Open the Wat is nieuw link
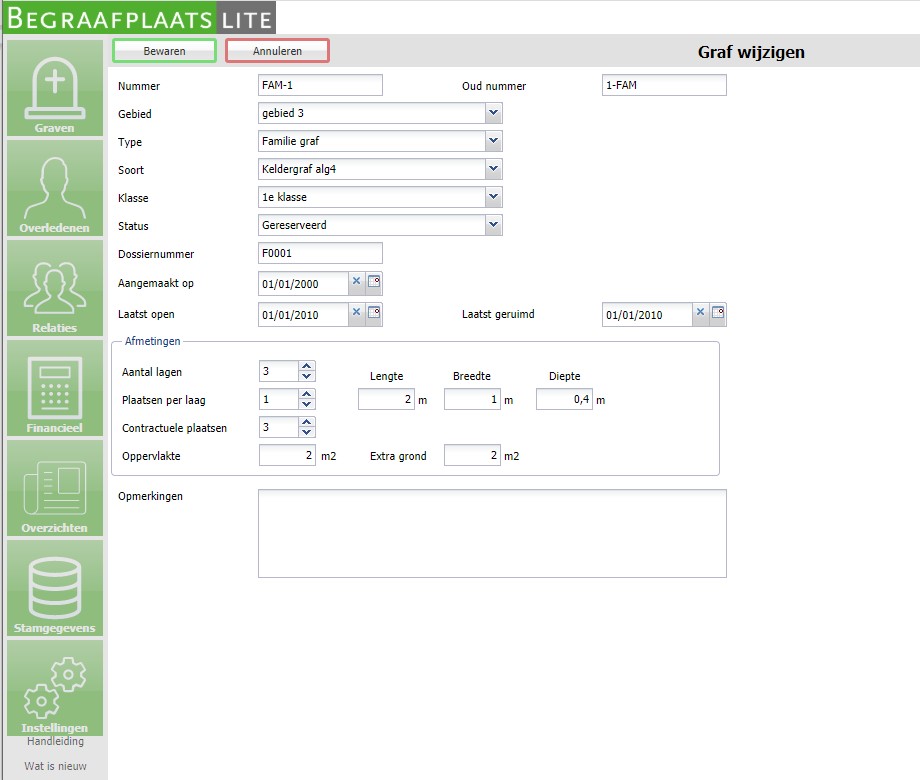 [55, 766]
